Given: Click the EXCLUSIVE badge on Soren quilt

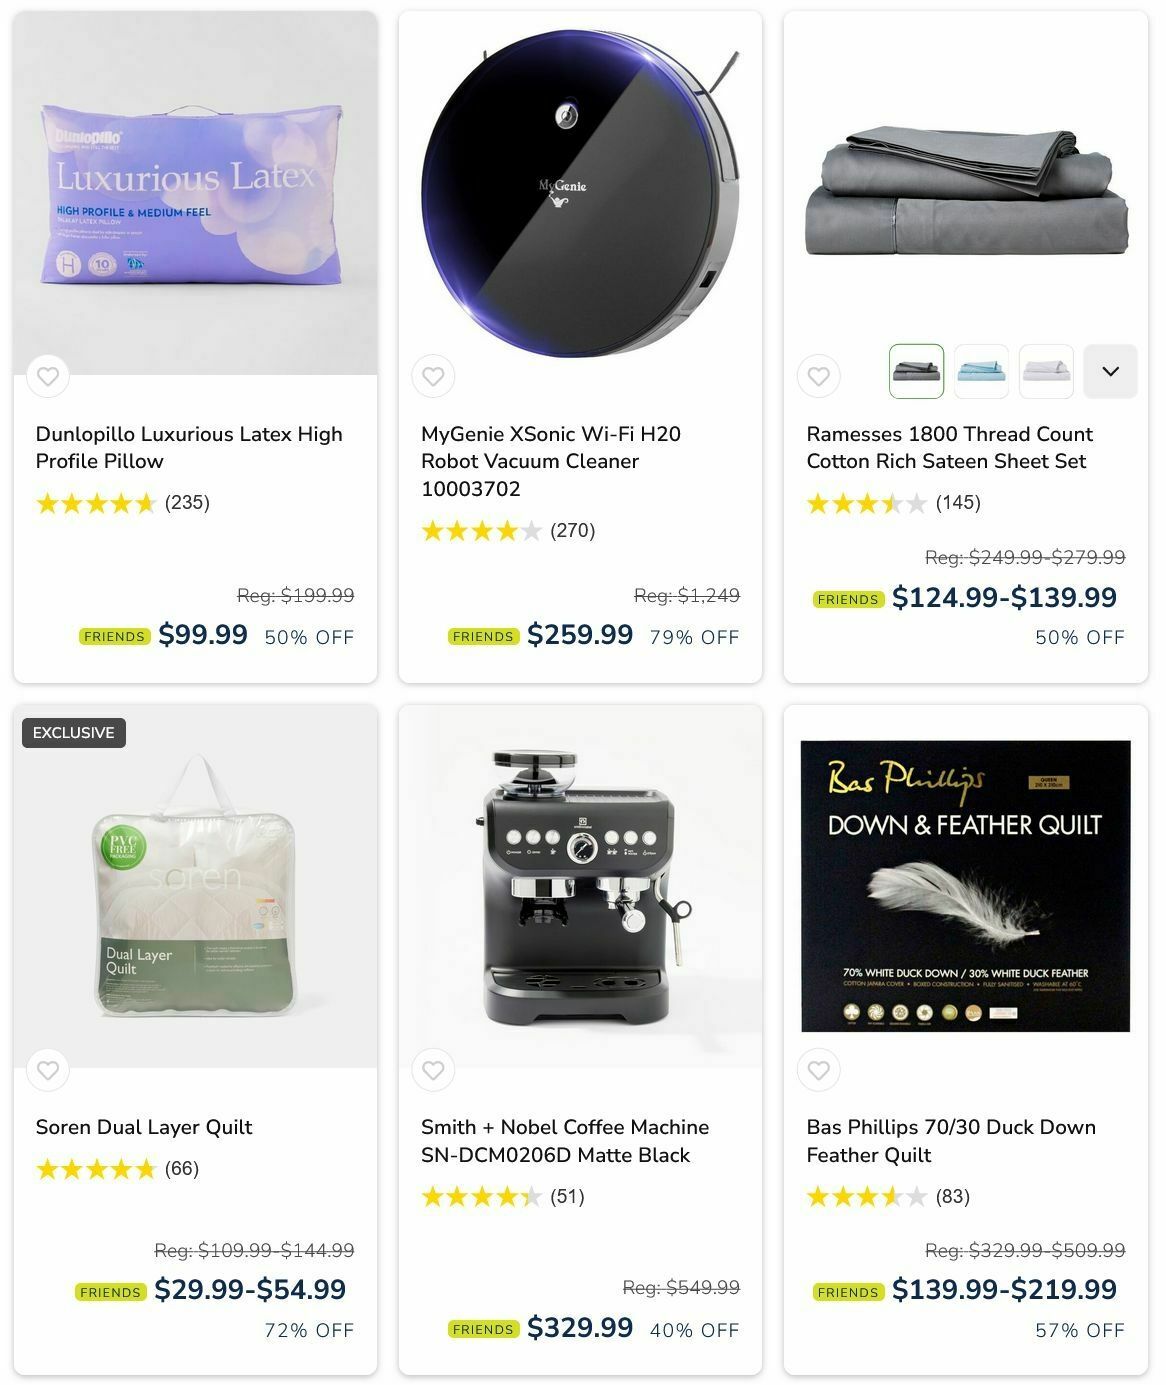Looking at the screenshot, I should [74, 733].
